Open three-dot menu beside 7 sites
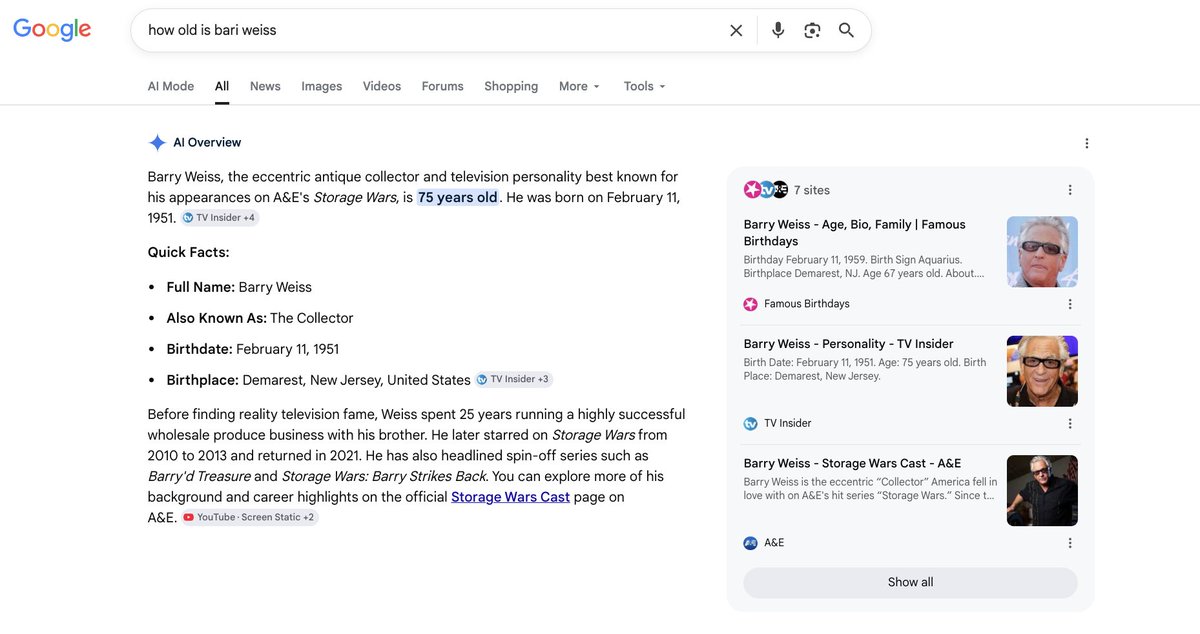Viewport: 1200px width, 634px height. (1070, 190)
